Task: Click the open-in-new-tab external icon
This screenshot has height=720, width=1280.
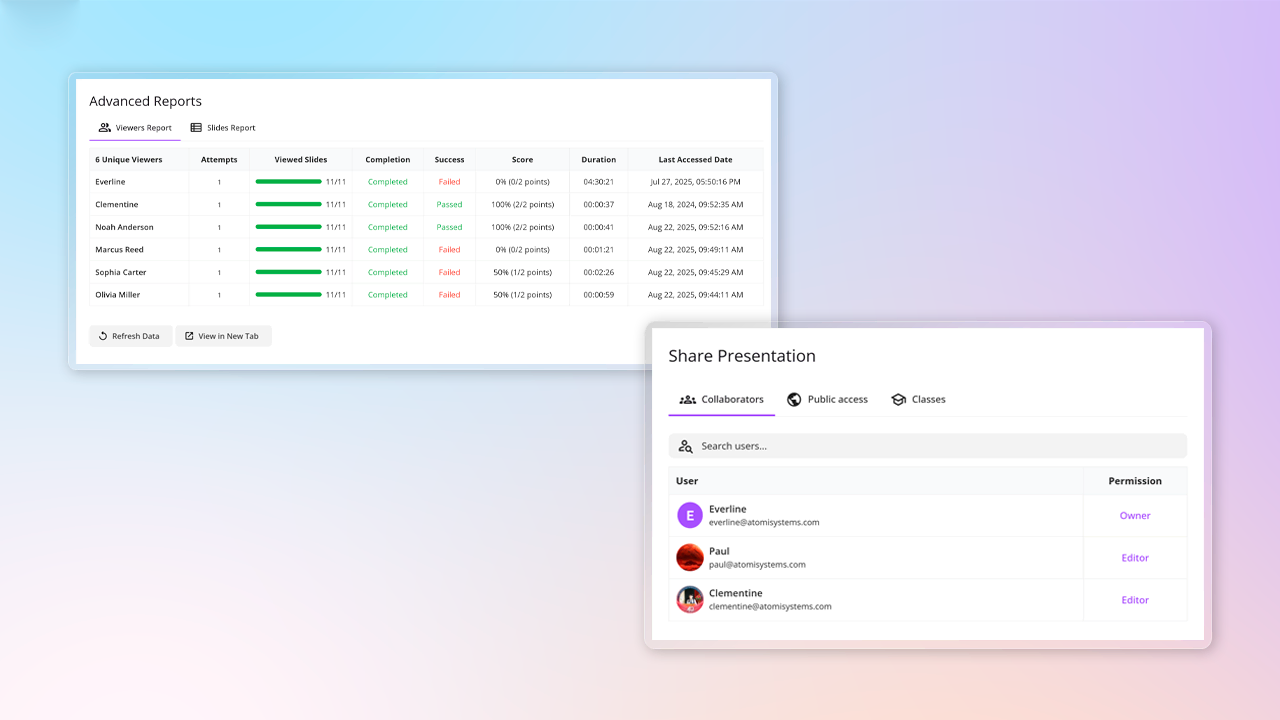Action: click(x=189, y=336)
